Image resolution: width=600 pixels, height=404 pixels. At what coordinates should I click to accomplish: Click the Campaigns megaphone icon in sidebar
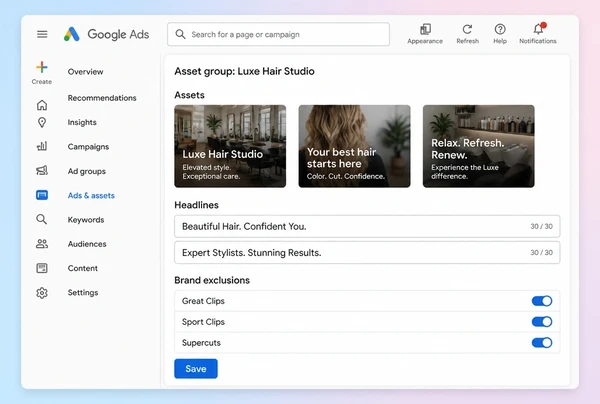coord(42,171)
